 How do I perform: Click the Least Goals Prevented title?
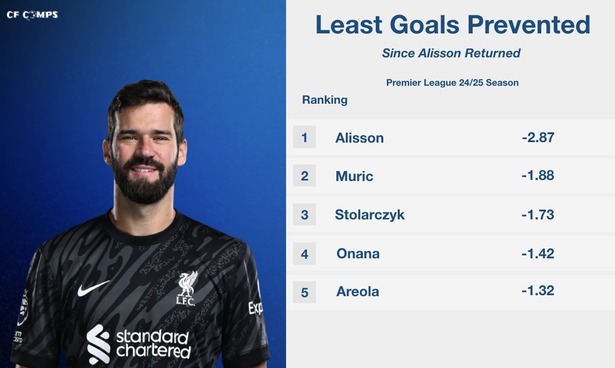click(x=453, y=24)
